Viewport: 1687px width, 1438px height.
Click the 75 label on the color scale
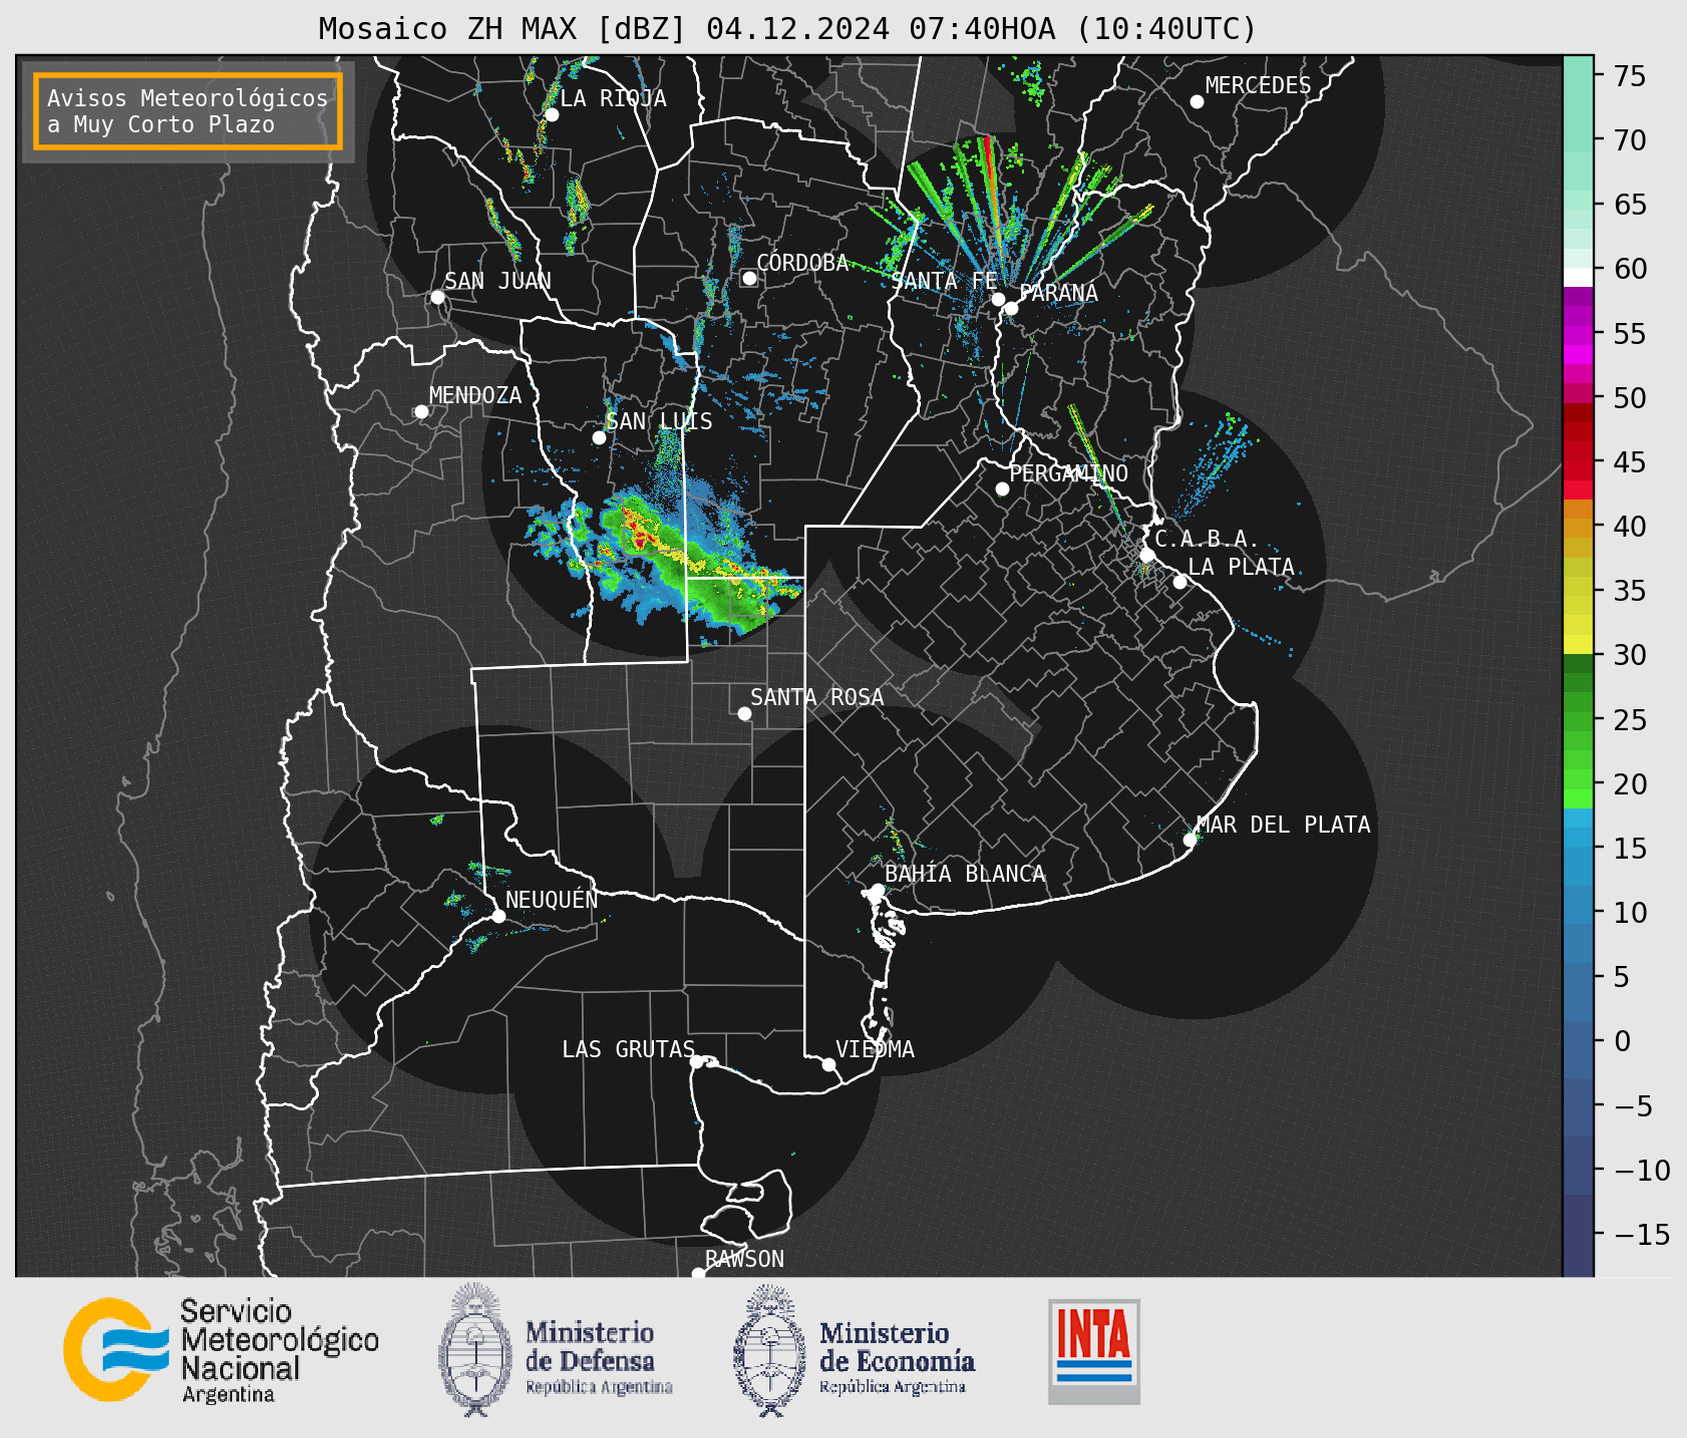point(1630,76)
